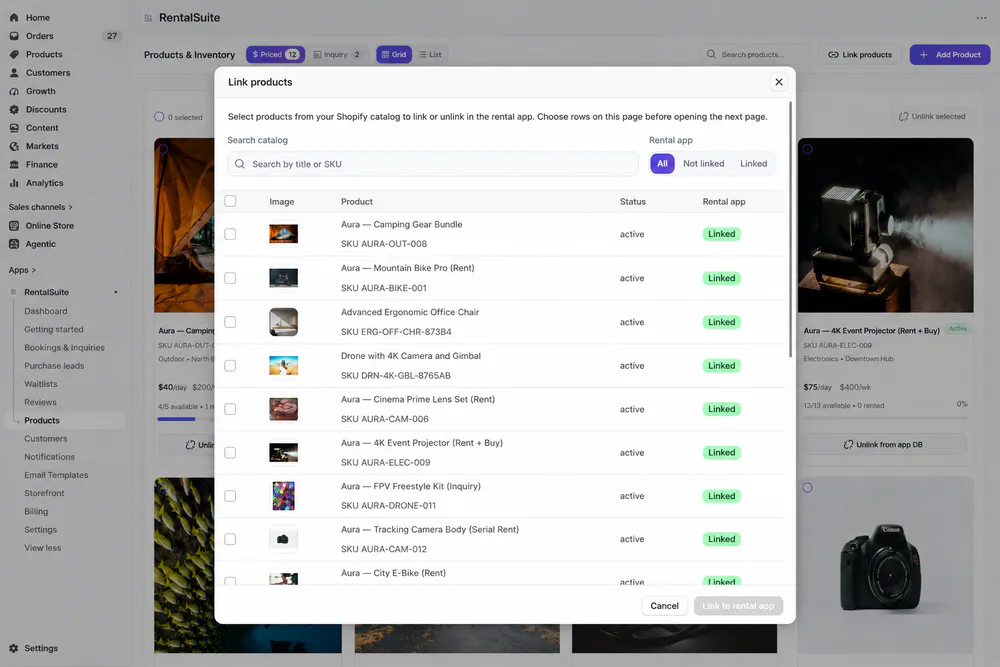Viewport: 1000px width, 667px height.
Task: Click Unlink selected button
Action: 931,117
